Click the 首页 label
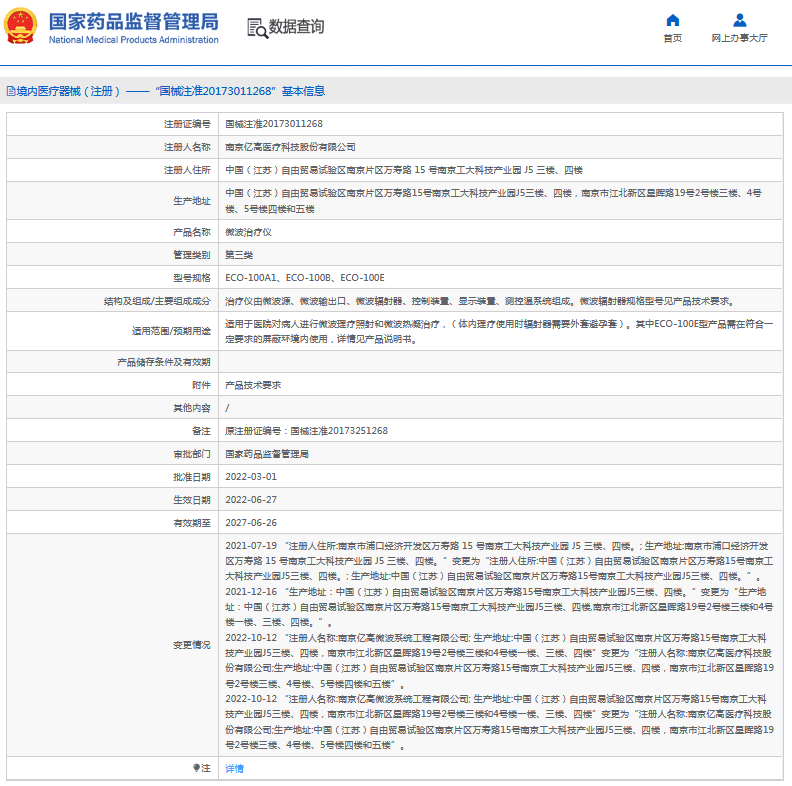792x786 pixels. coord(673,38)
